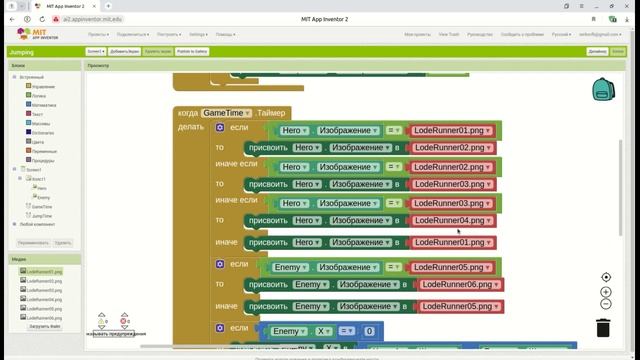Expand the Любой компонент tree node
The width and height of the screenshot is (640, 360).
point(14,224)
